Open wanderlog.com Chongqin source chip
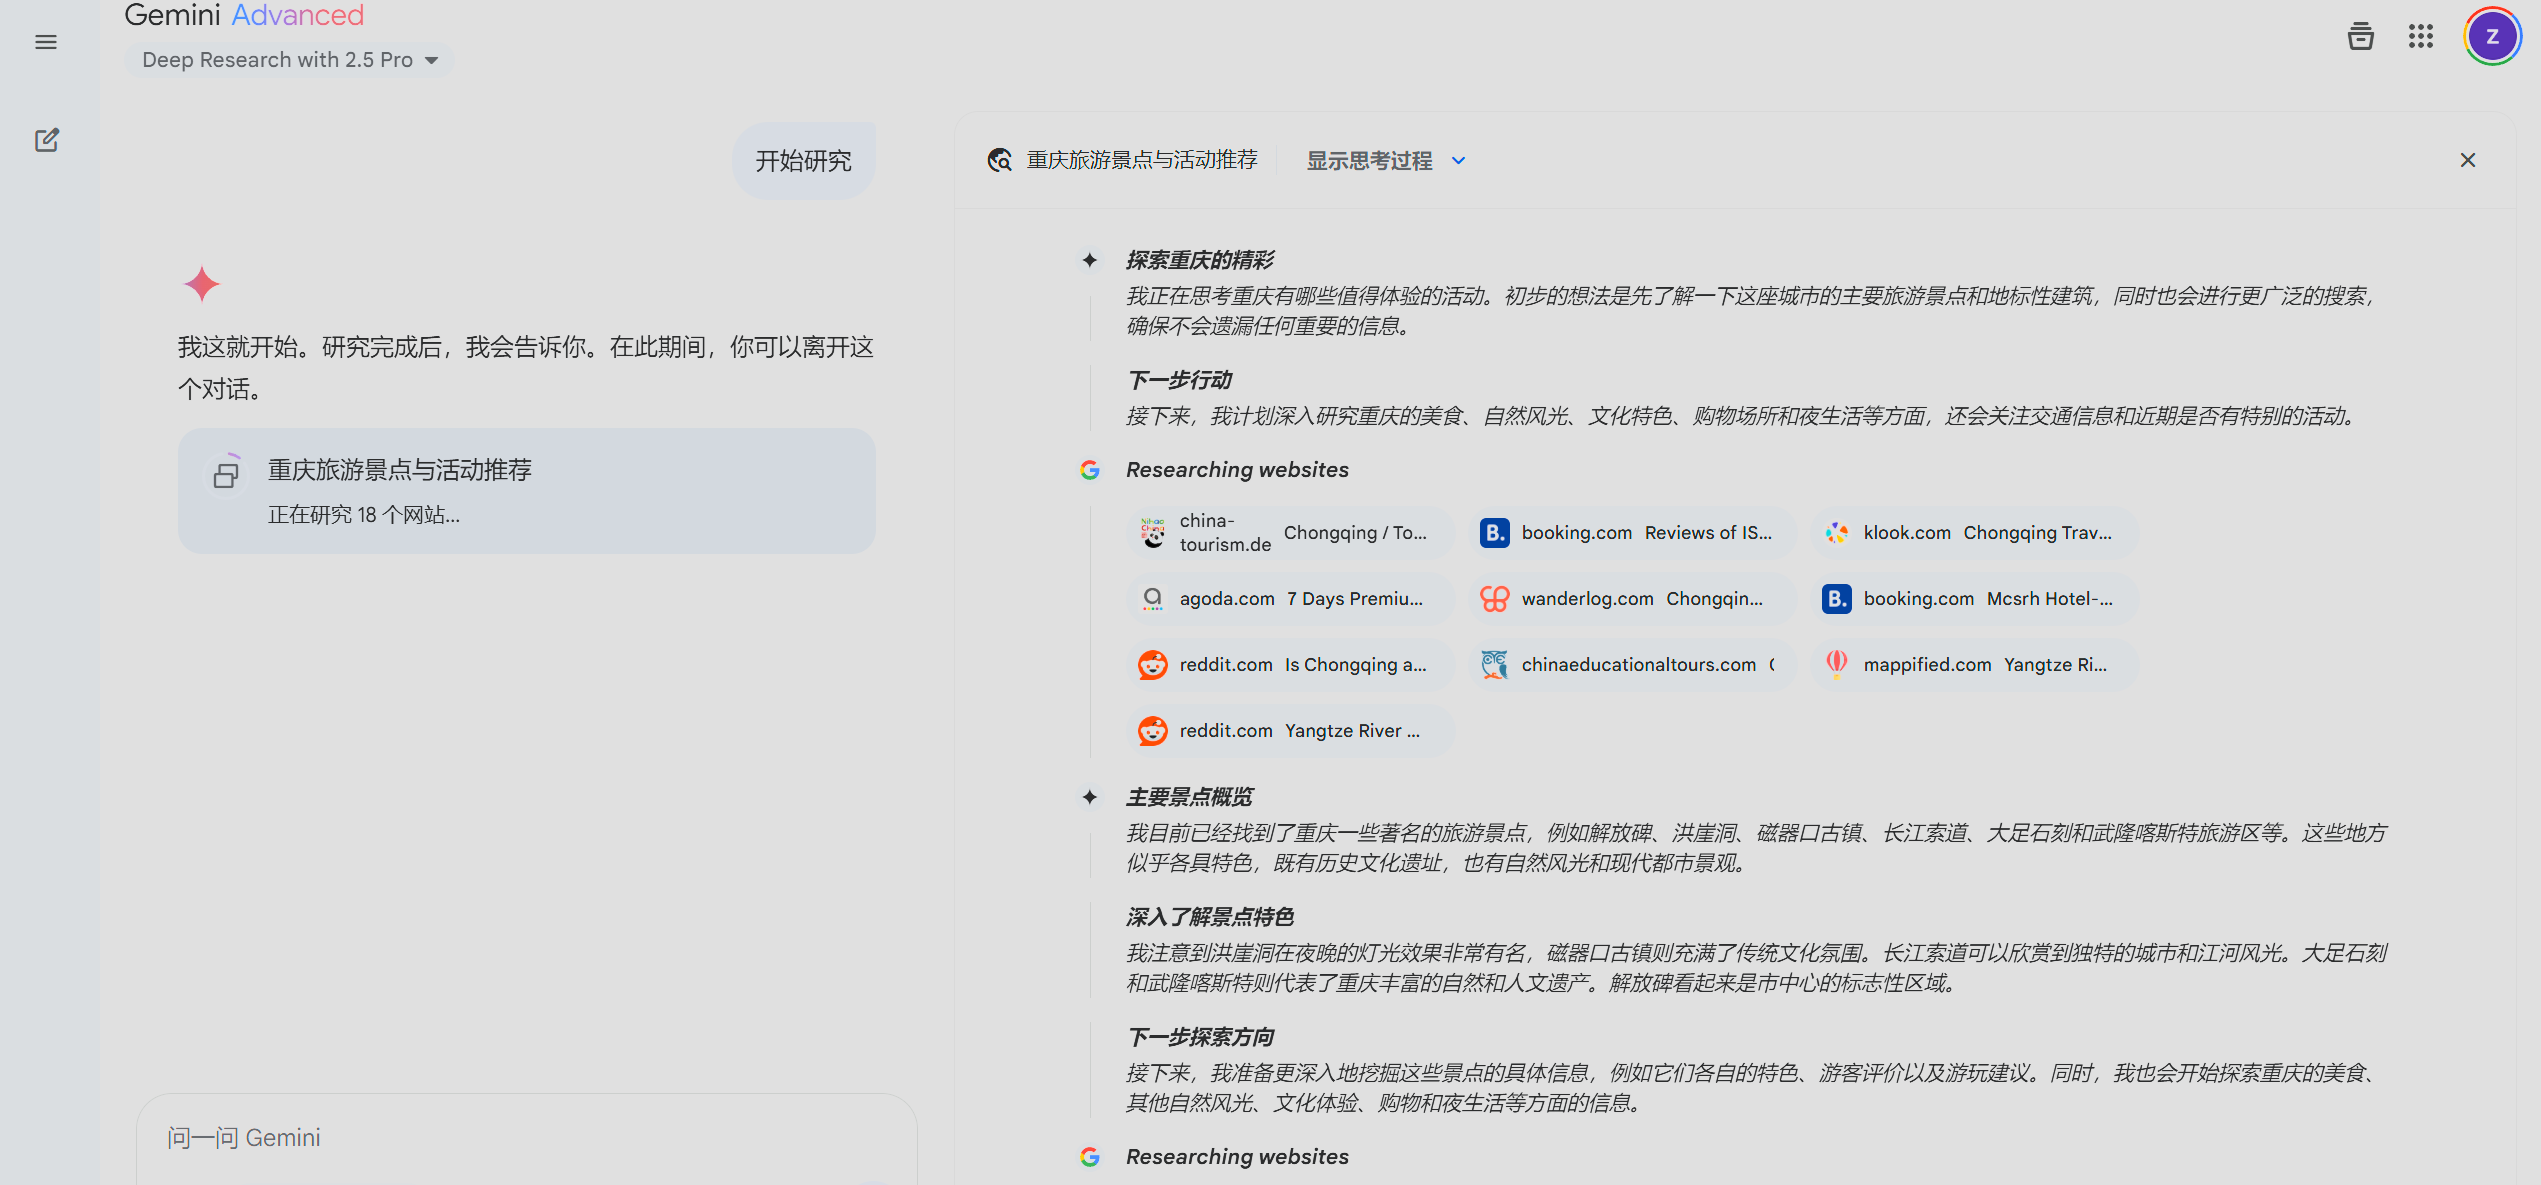The image size is (2541, 1185). [1632, 599]
